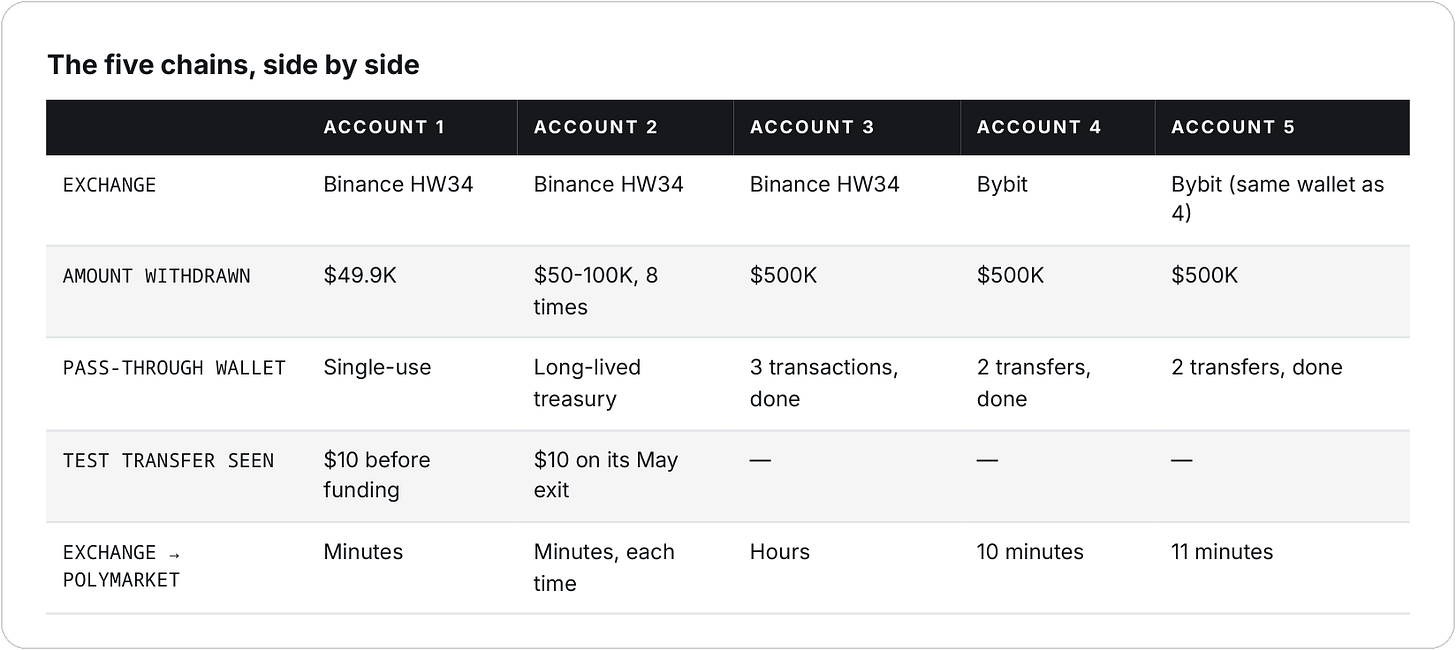
Task: Click the ACCOUNT 1 column header
Action: click(x=384, y=127)
